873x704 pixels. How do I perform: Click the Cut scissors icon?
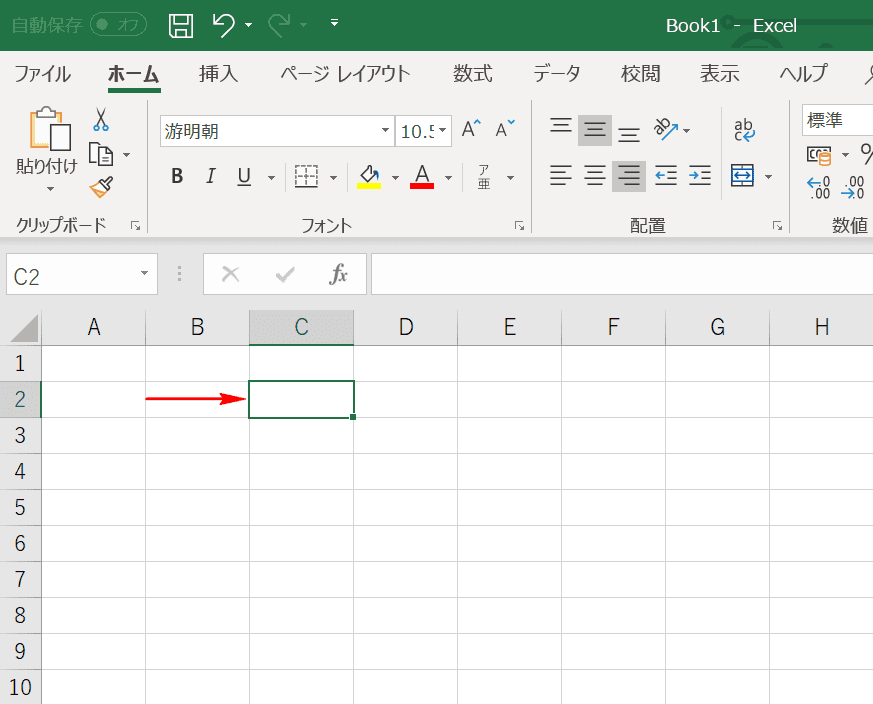101,119
